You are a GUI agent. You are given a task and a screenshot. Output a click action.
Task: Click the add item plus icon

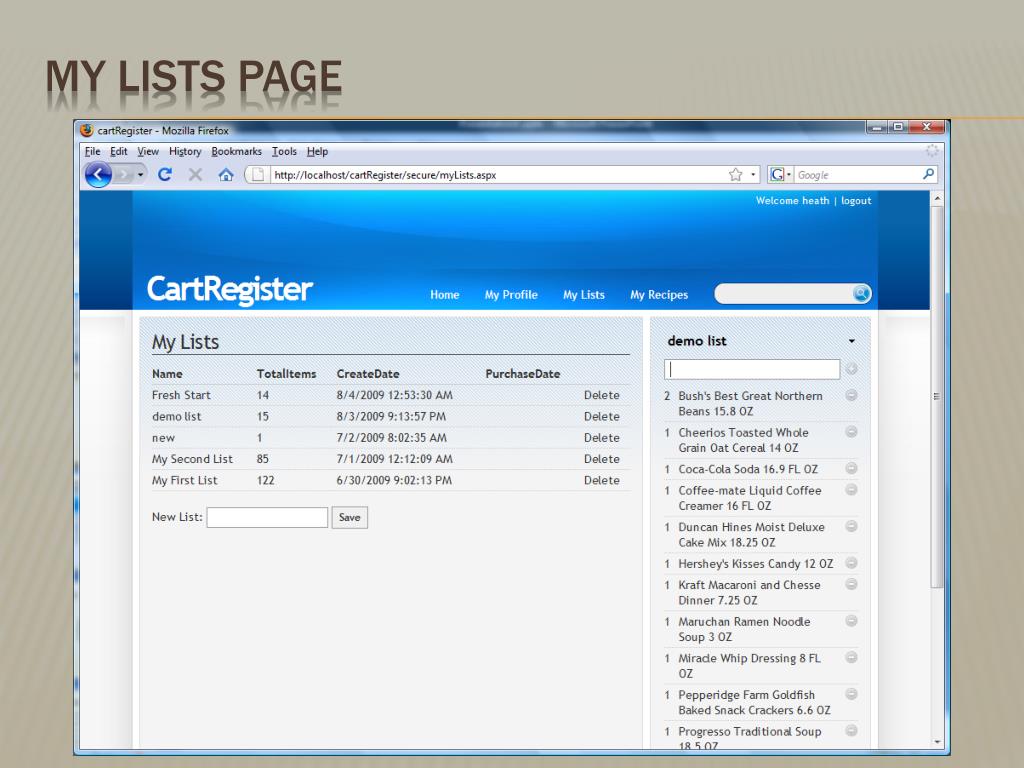(851, 369)
